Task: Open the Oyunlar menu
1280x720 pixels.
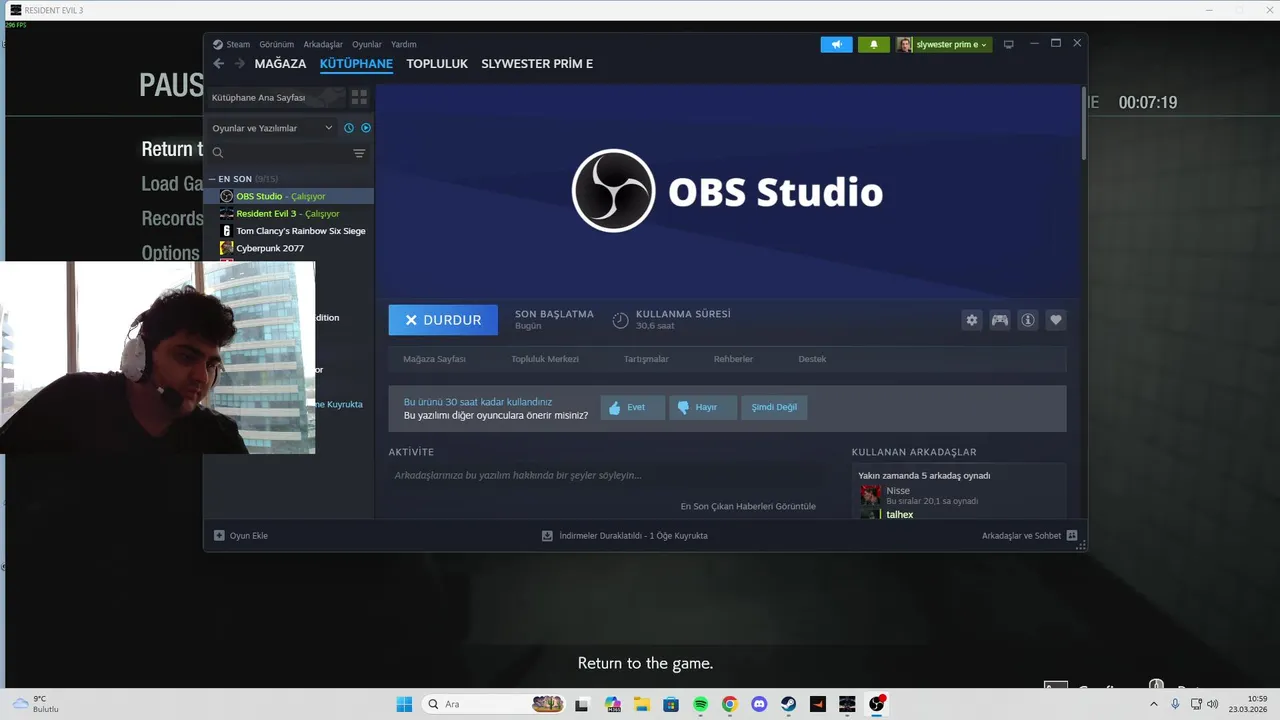Action: click(x=367, y=44)
